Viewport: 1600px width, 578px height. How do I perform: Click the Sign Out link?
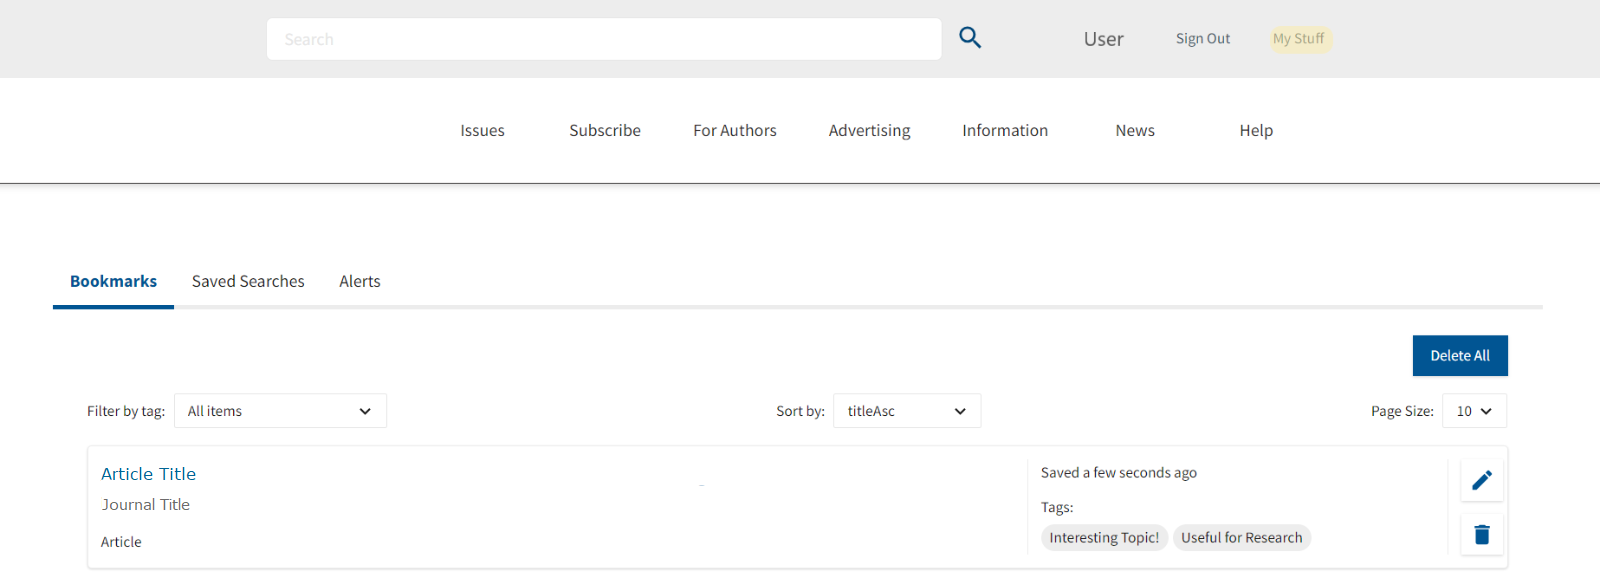point(1202,39)
